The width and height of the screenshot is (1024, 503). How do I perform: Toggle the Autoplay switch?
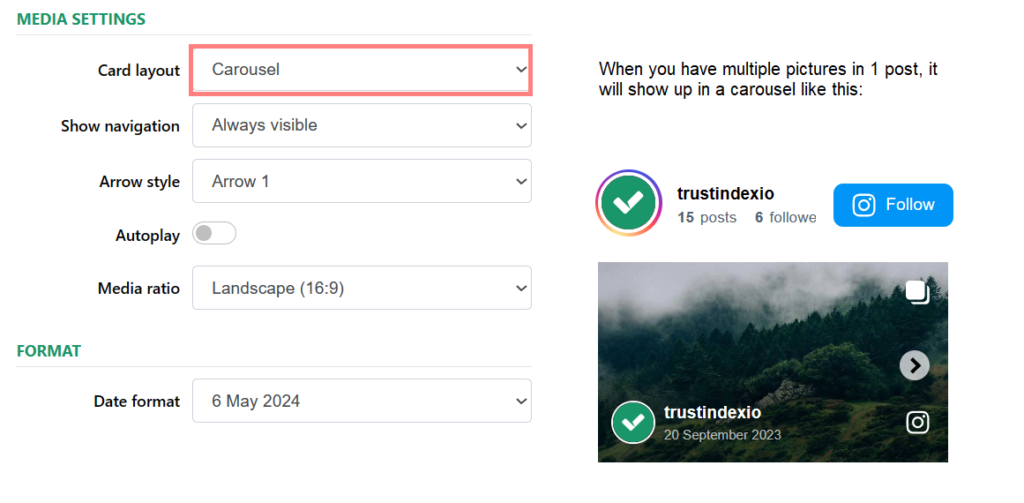pyautogui.click(x=214, y=234)
